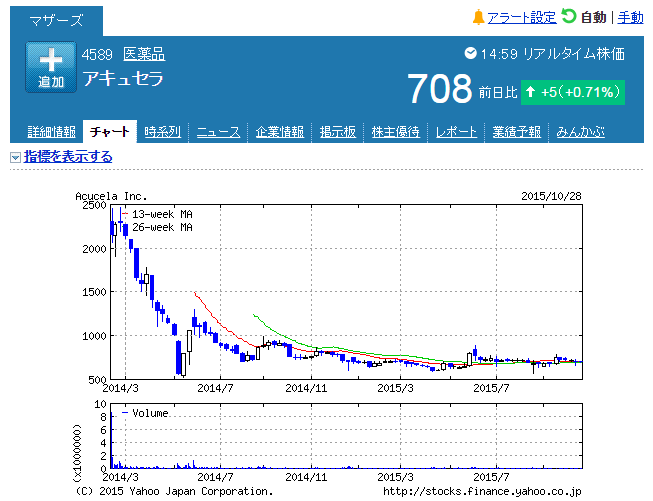Click the plus 追加 add-to-portfolio button
The height and width of the screenshot is (501, 653).
(51, 67)
